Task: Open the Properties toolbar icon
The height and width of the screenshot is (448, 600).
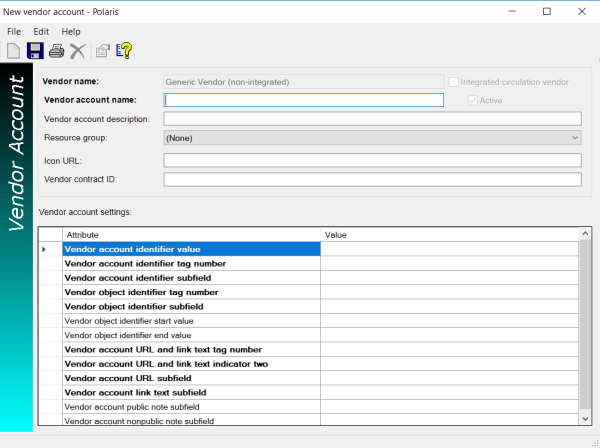Action: 102,51
